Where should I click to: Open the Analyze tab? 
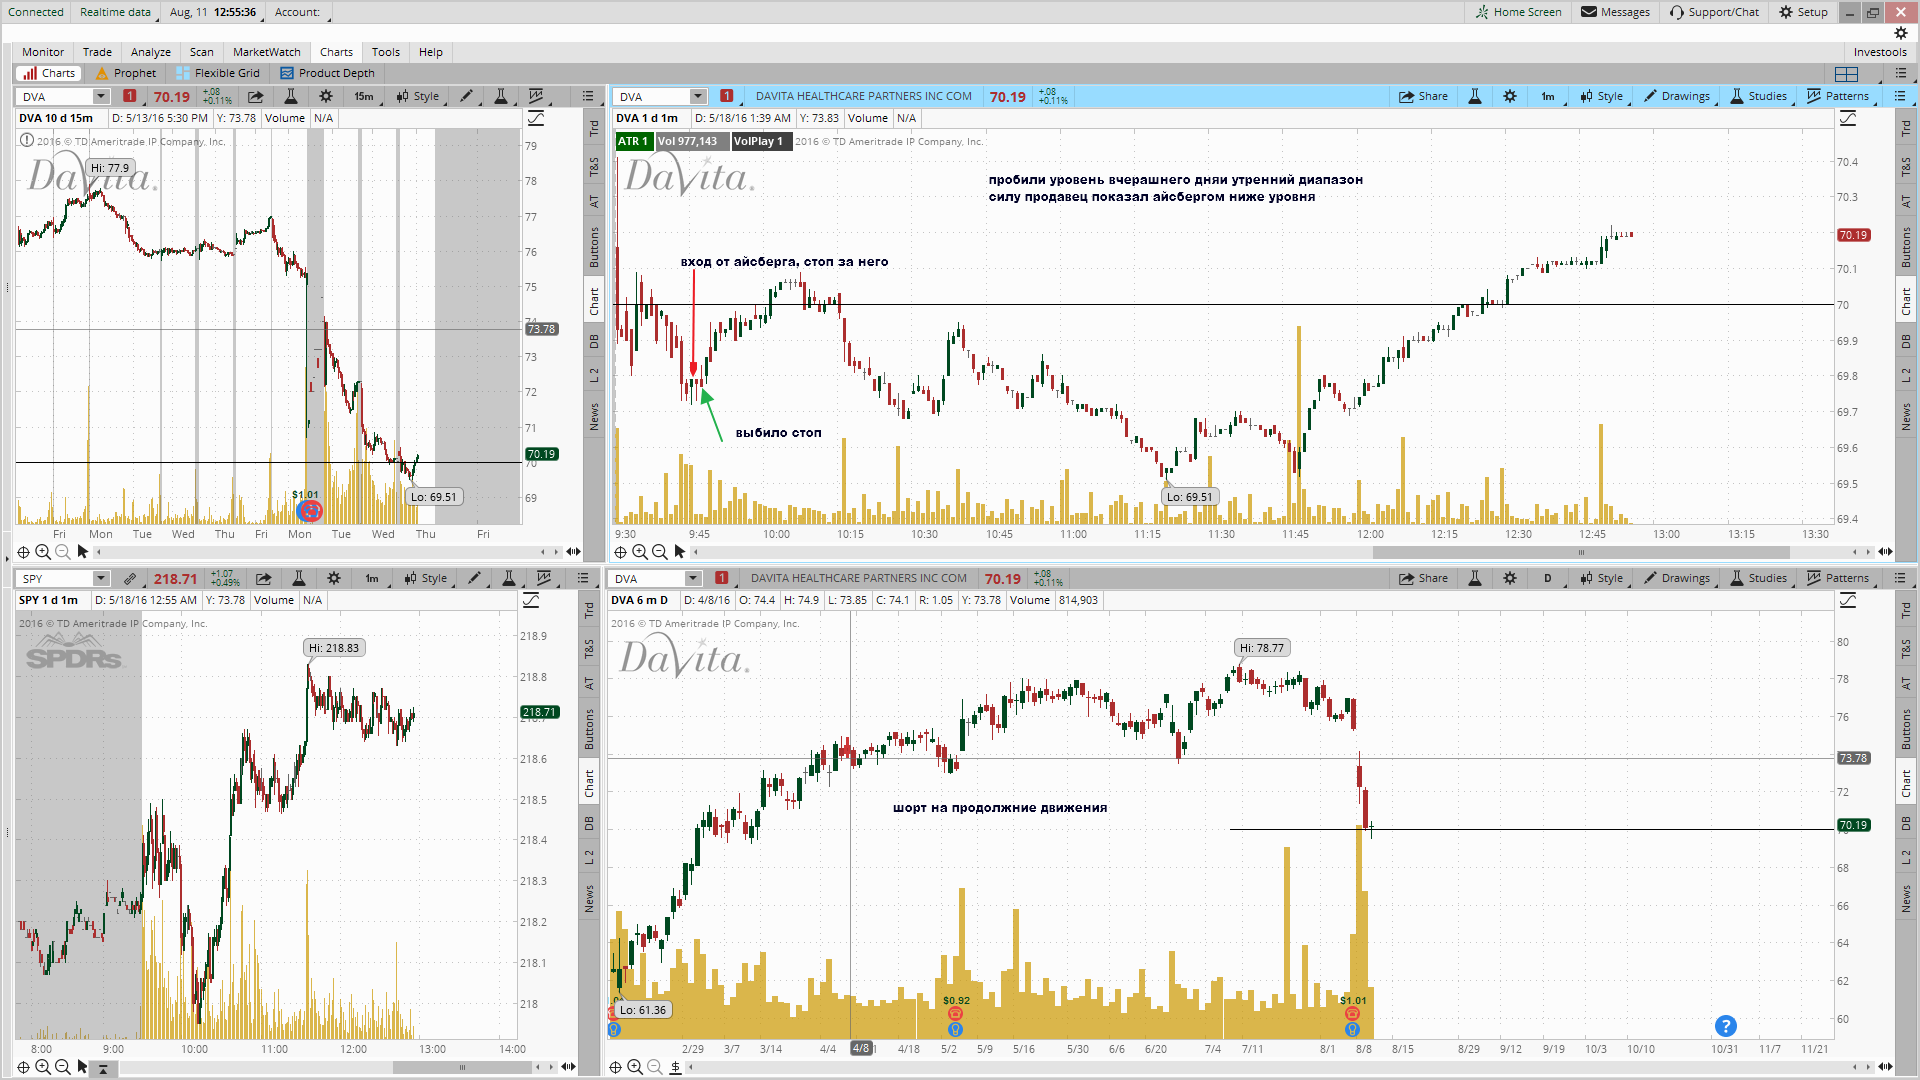point(150,52)
